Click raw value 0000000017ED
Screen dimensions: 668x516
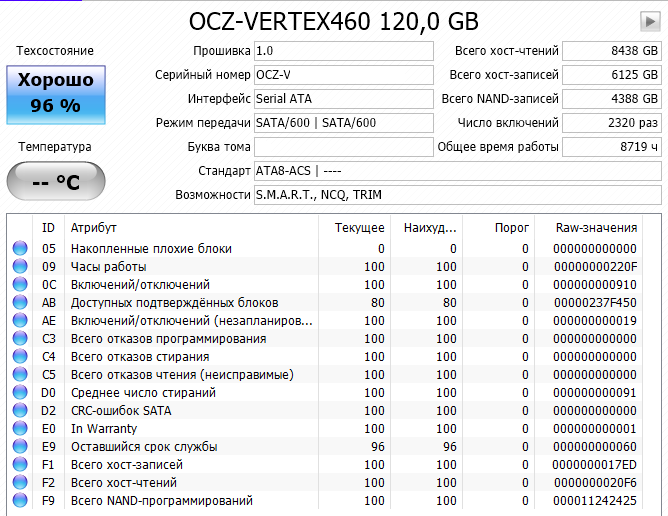click(595, 464)
